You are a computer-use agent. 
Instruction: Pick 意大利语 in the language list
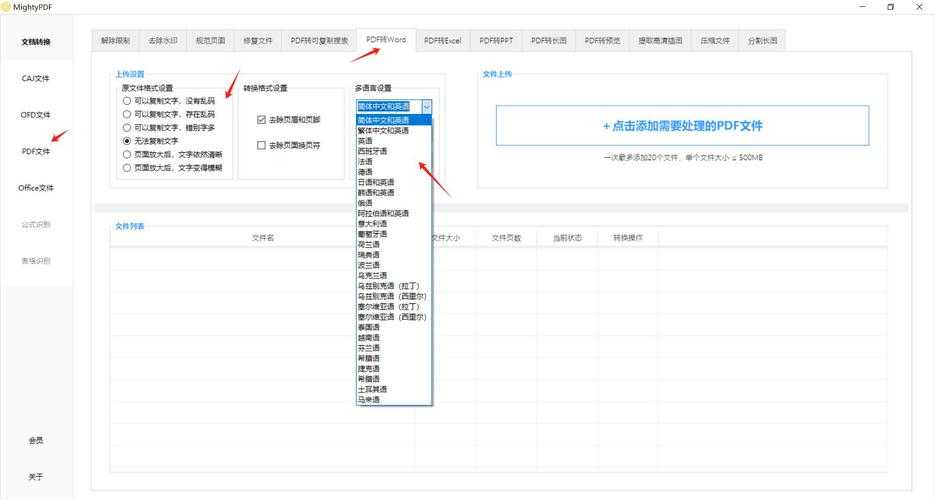tap(394, 223)
